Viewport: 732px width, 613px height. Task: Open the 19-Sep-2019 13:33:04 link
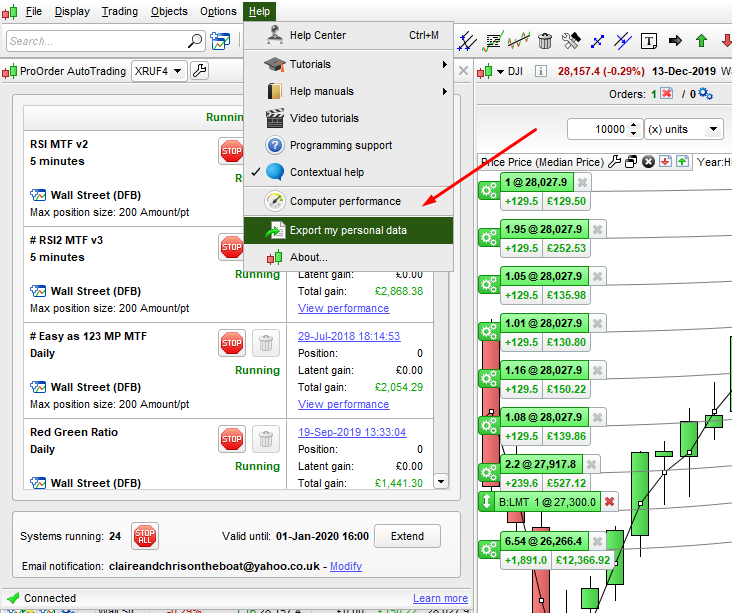tap(352, 432)
